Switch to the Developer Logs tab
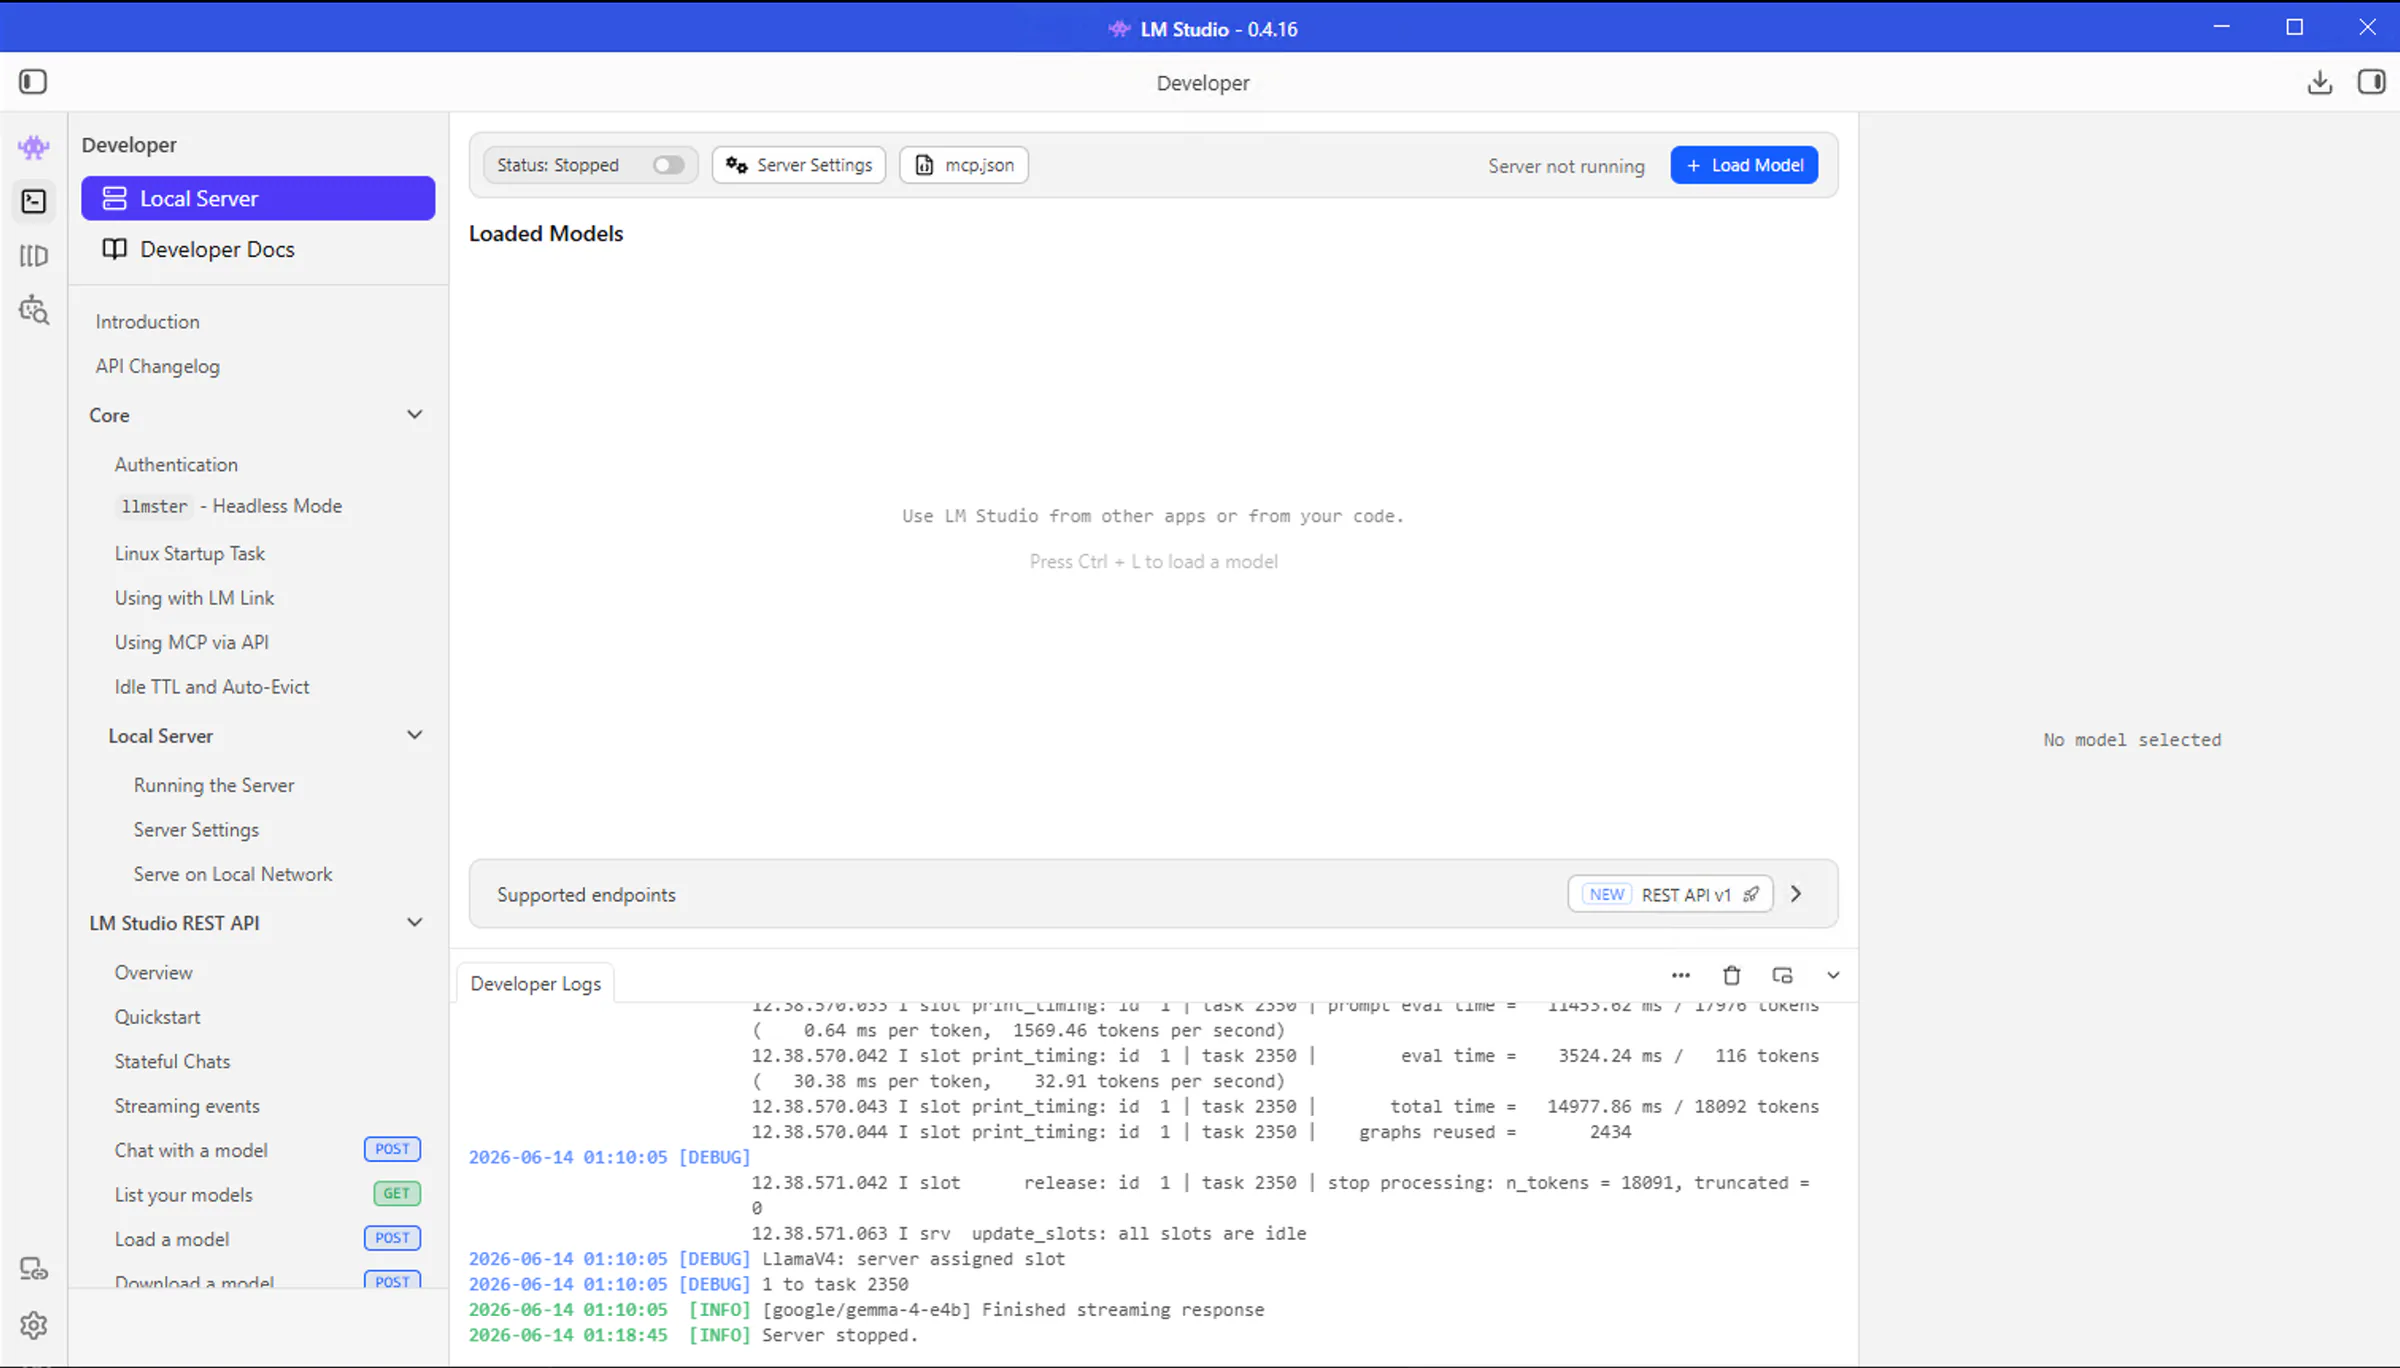 (535, 983)
